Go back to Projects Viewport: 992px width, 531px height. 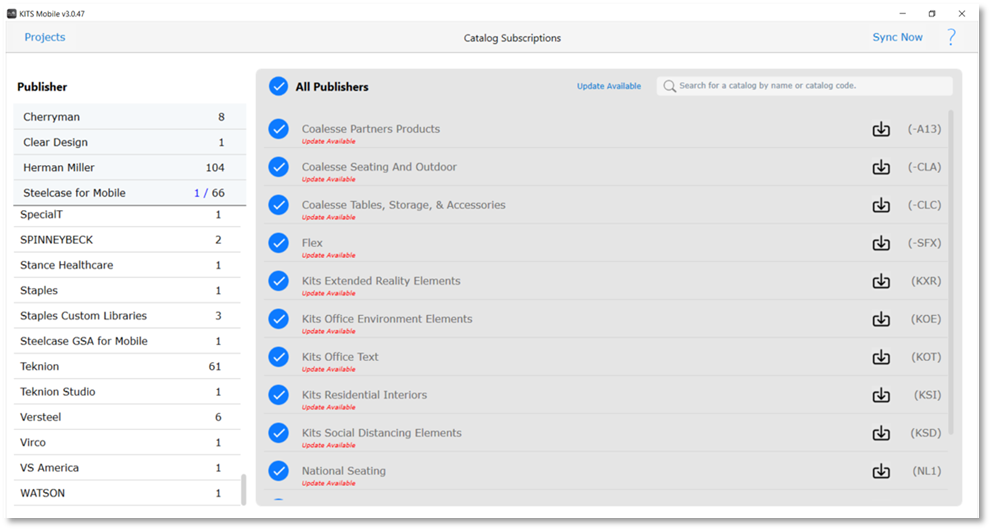tap(45, 37)
